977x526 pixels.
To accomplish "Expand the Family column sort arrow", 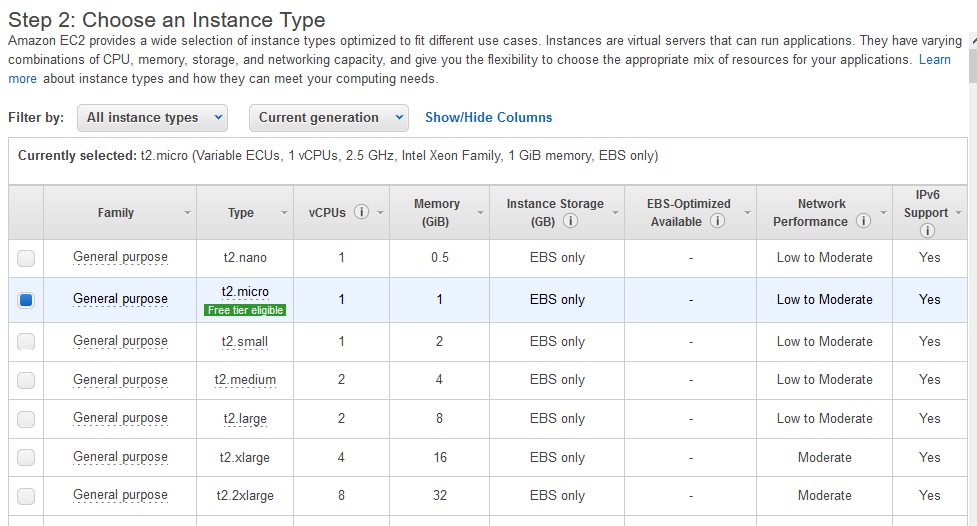I will (x=187, y=213).
